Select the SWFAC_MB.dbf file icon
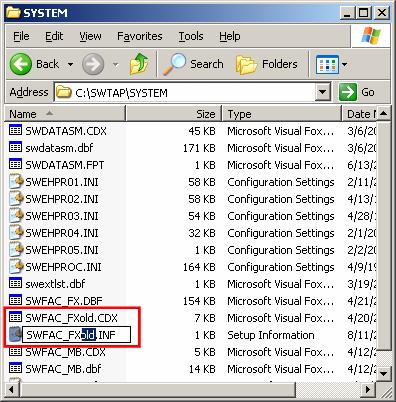This screenshot has height=402, width=396. point(15,368)
